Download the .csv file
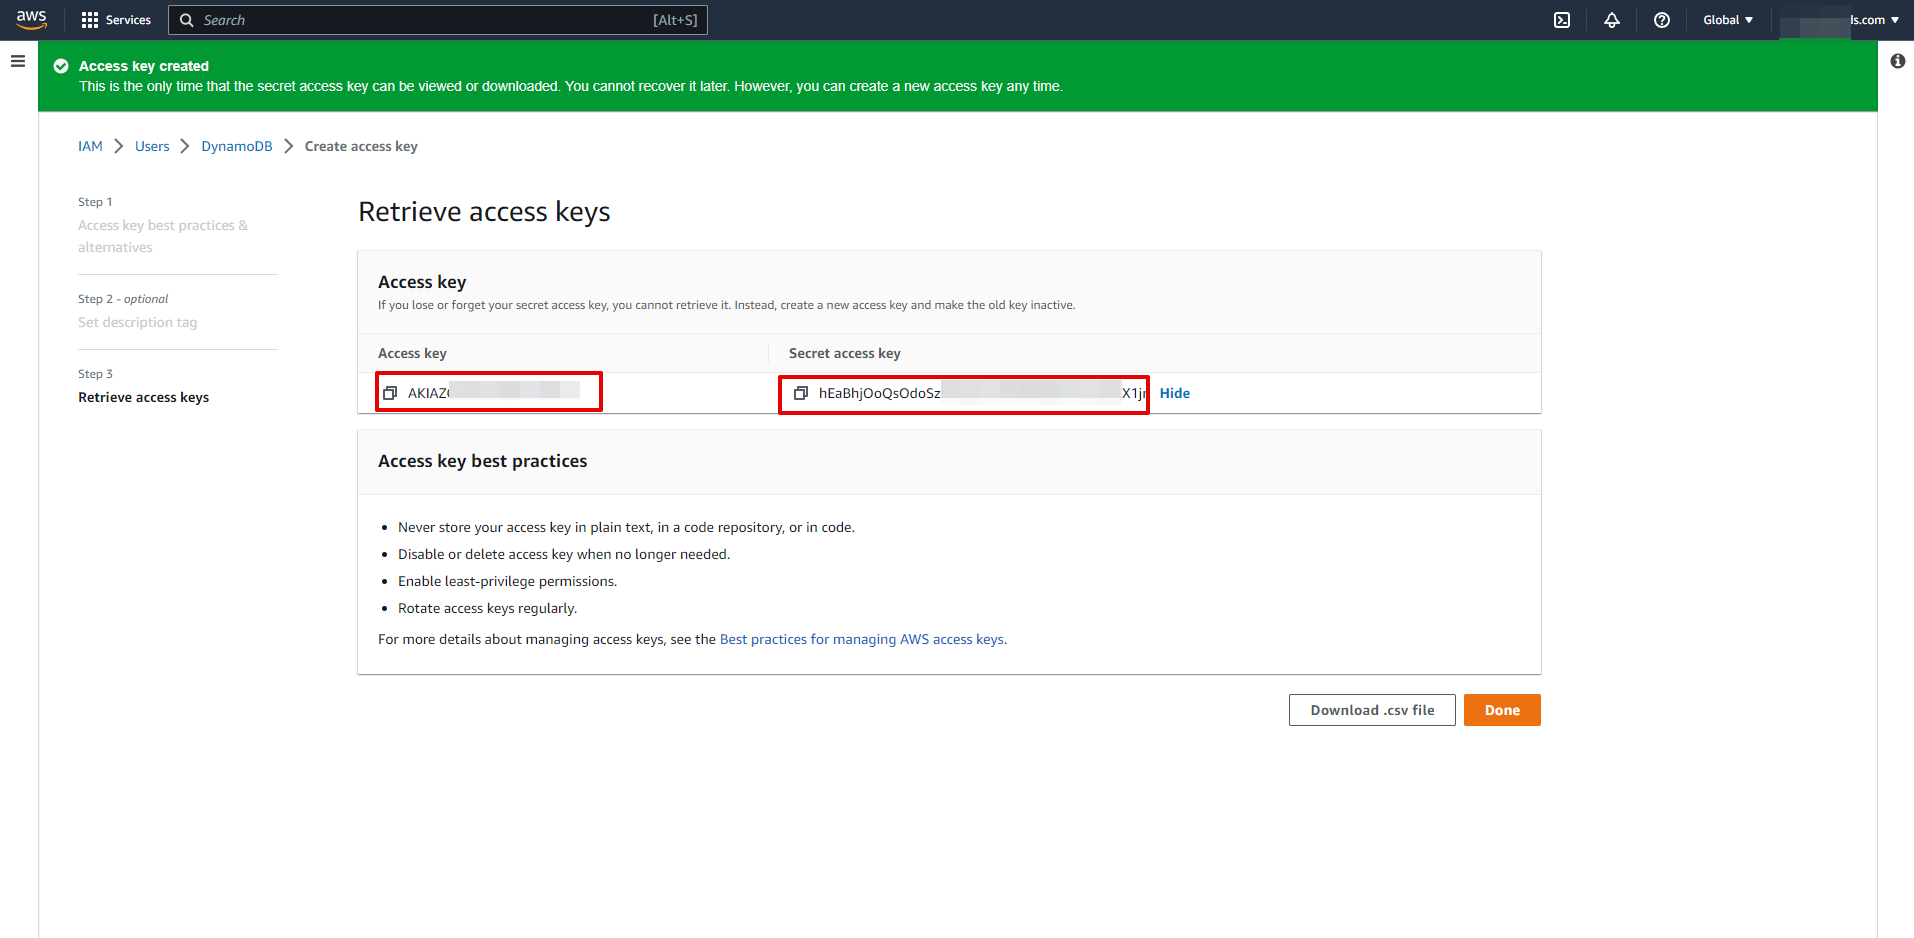This screenshot has width=1914, height=938. click(1372, 710)
